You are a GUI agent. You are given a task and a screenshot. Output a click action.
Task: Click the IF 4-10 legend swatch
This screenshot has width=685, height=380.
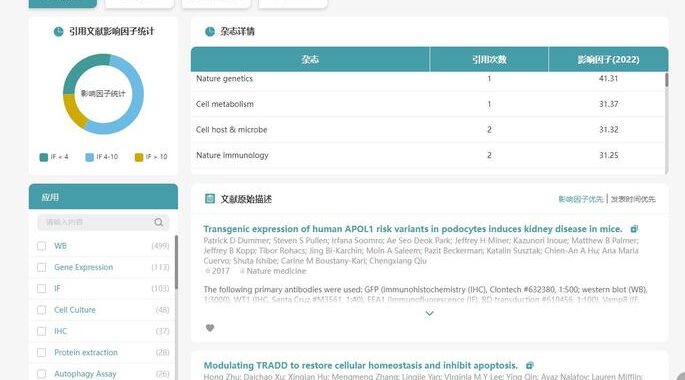[90, 157]
